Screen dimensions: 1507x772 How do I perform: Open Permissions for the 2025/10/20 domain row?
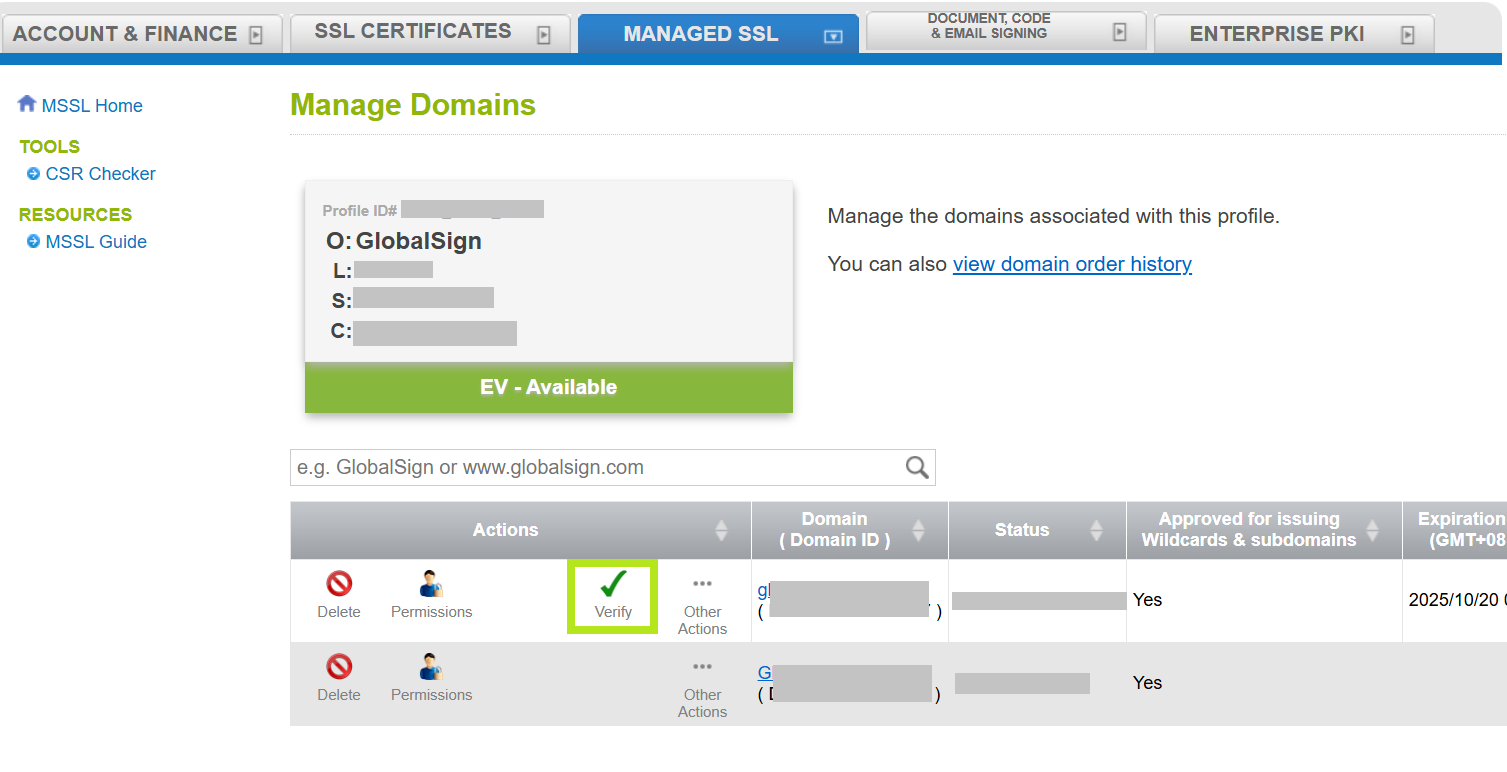tap(431, 595)
